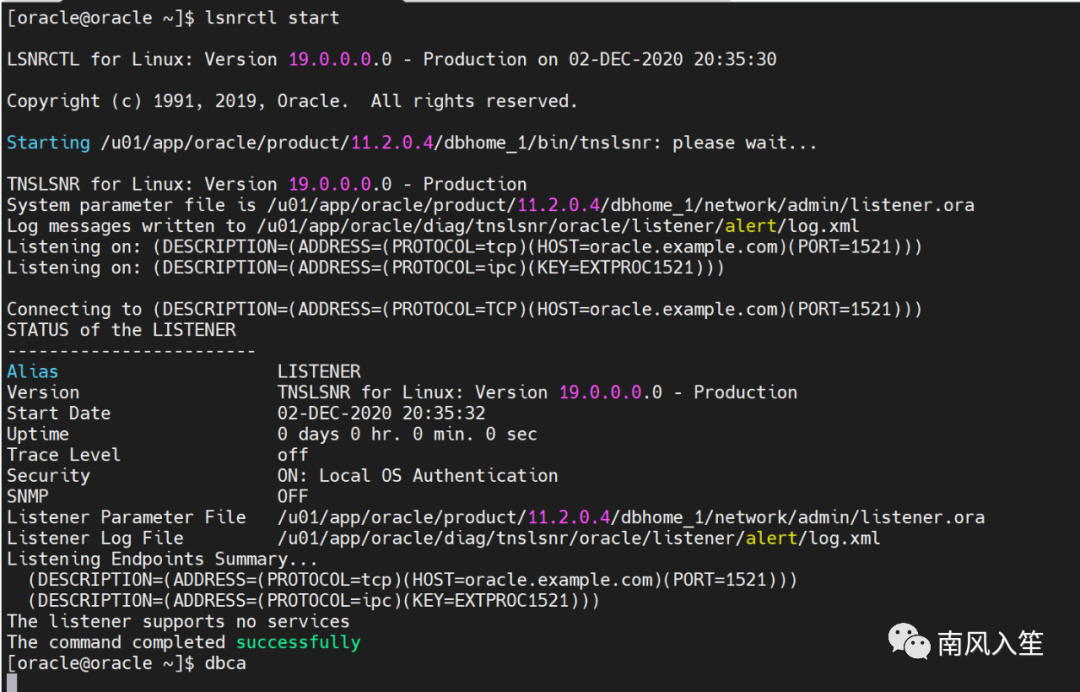1080x692 pixels.
Task: Click 'STATUS of the LISTENER' heading
Action: (x=121, y=330)
